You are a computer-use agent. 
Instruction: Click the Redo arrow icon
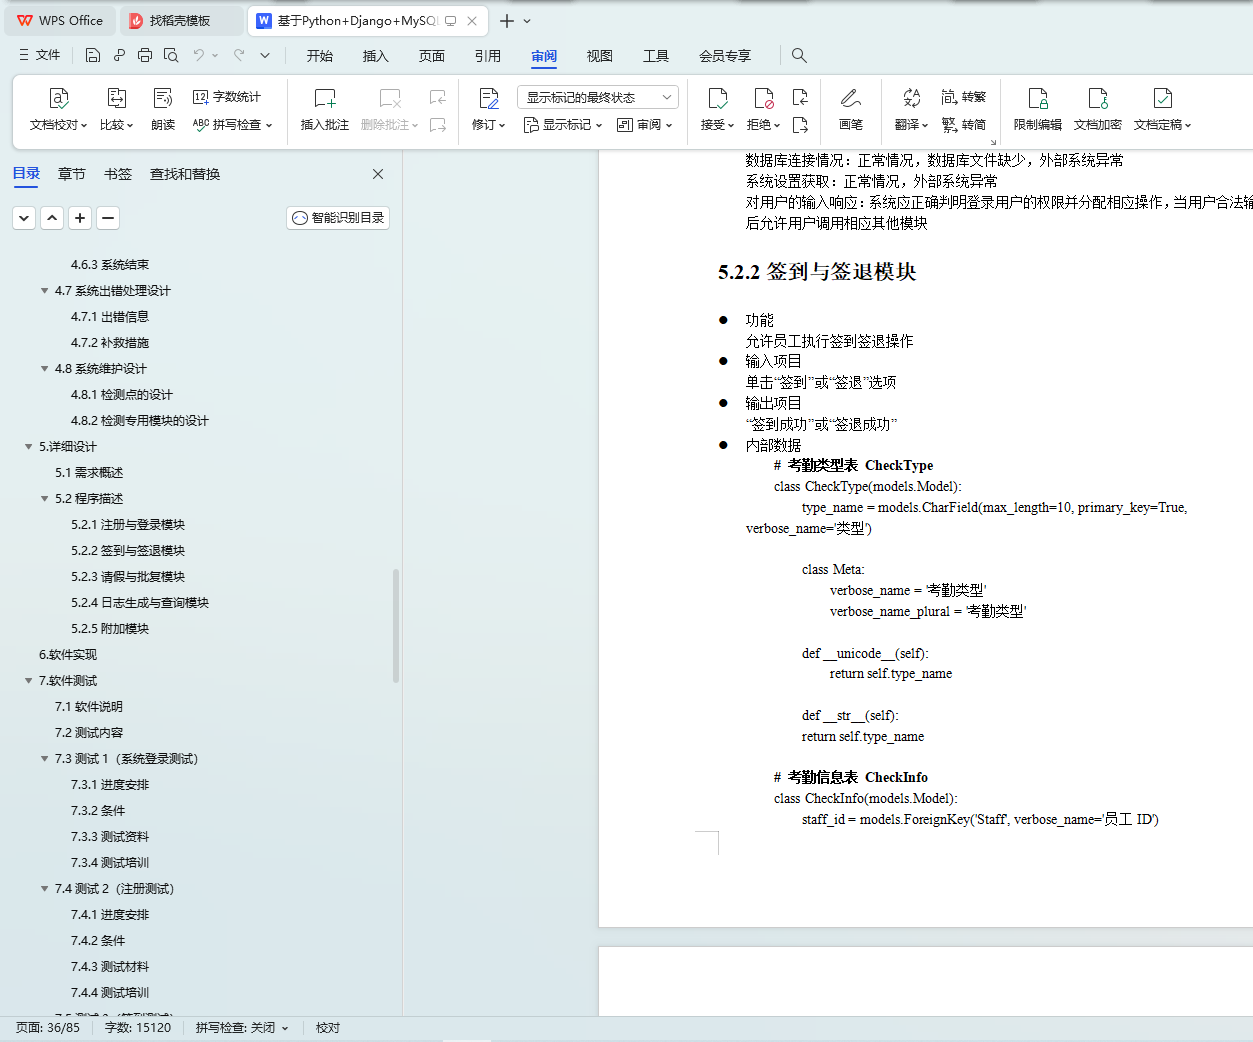pyautogui.click(x=239, y=55)
